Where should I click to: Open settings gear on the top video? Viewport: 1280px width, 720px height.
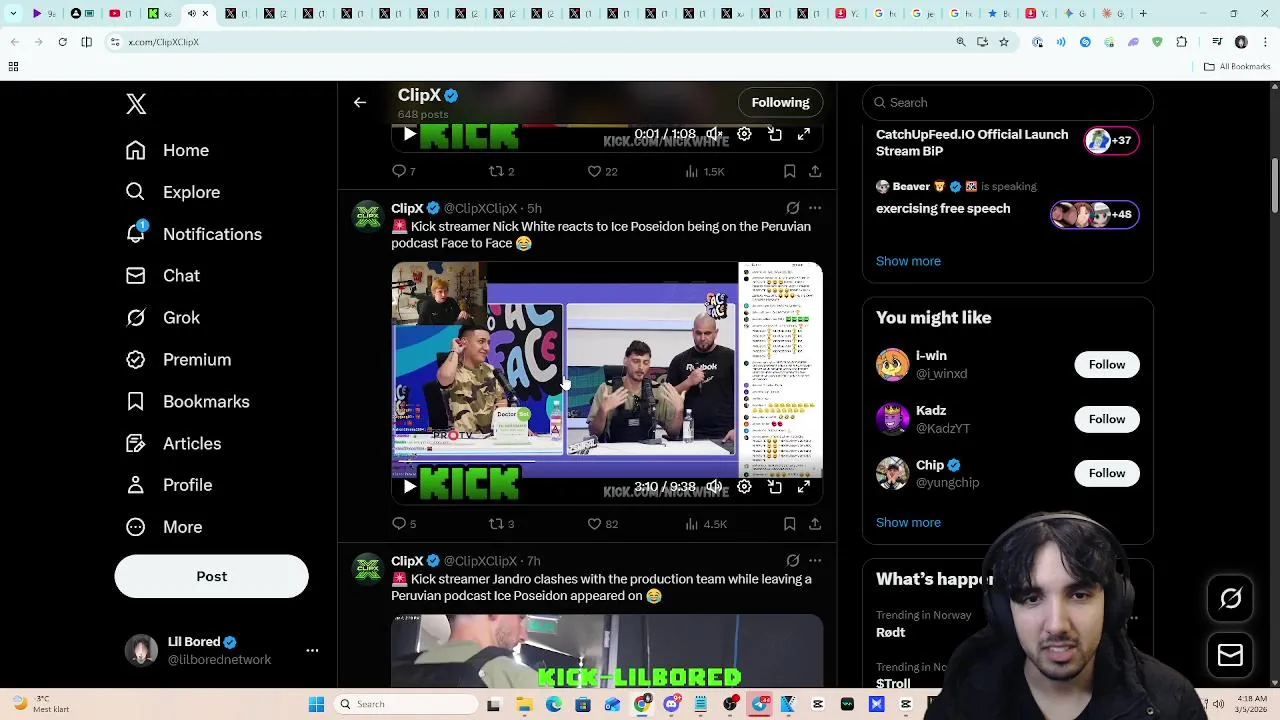744,134
